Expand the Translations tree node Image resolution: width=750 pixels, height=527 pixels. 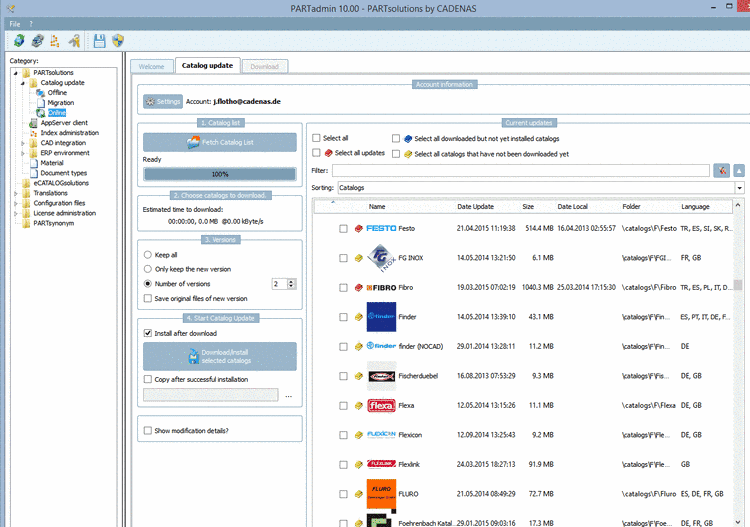(15, 193)
